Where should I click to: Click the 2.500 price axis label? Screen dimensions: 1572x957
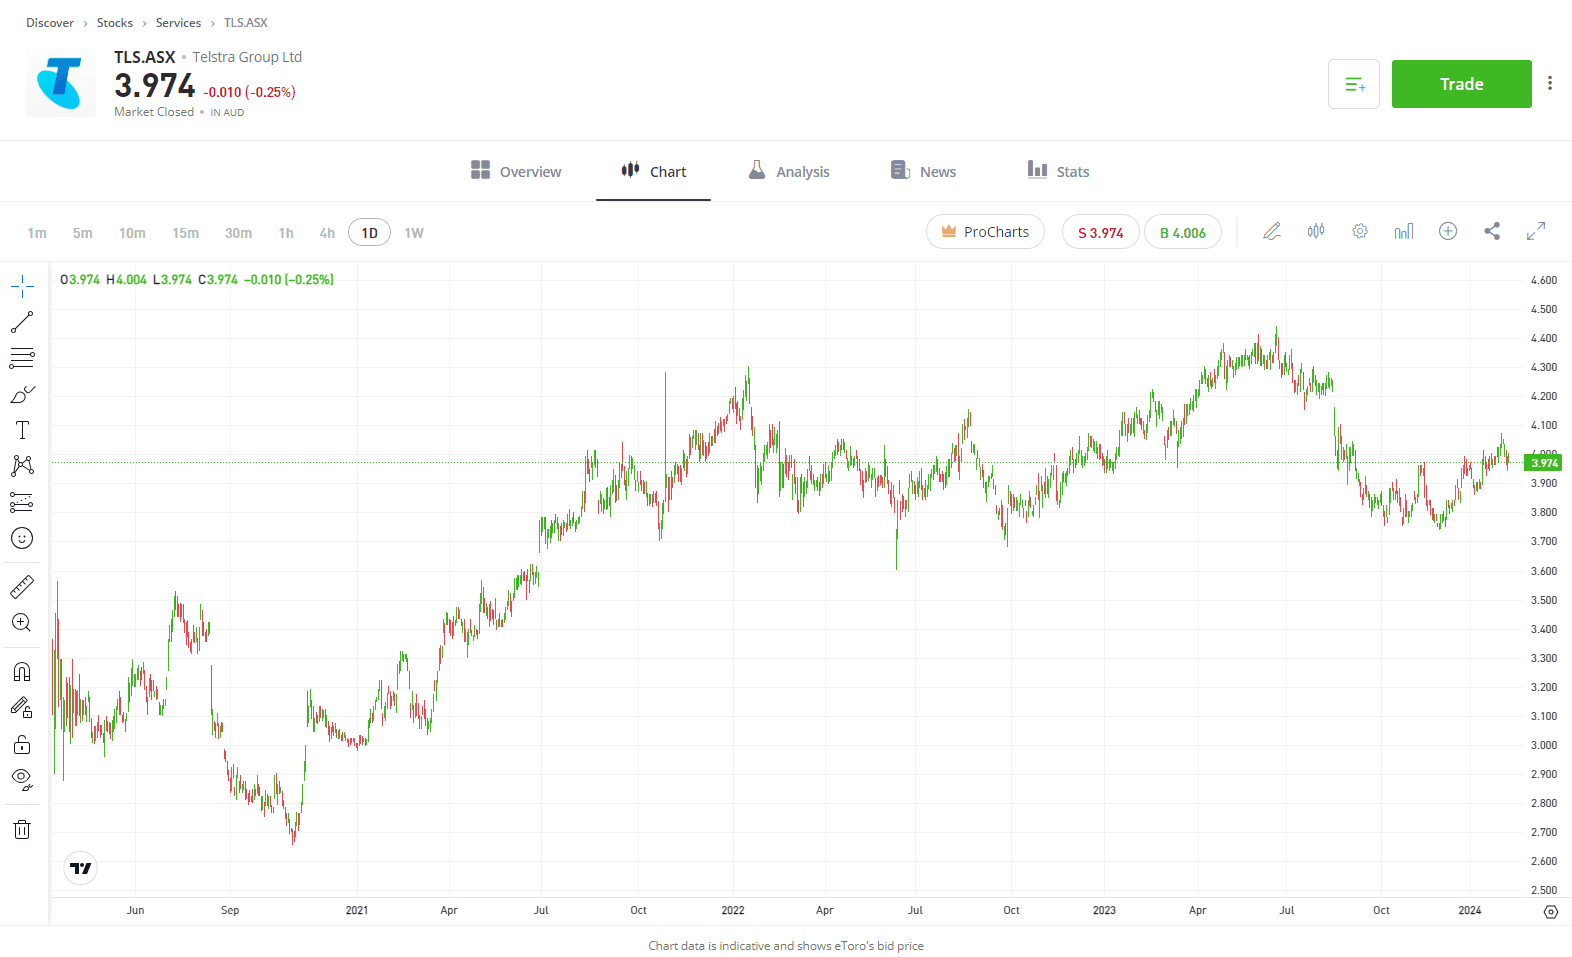pos(1544,890)
